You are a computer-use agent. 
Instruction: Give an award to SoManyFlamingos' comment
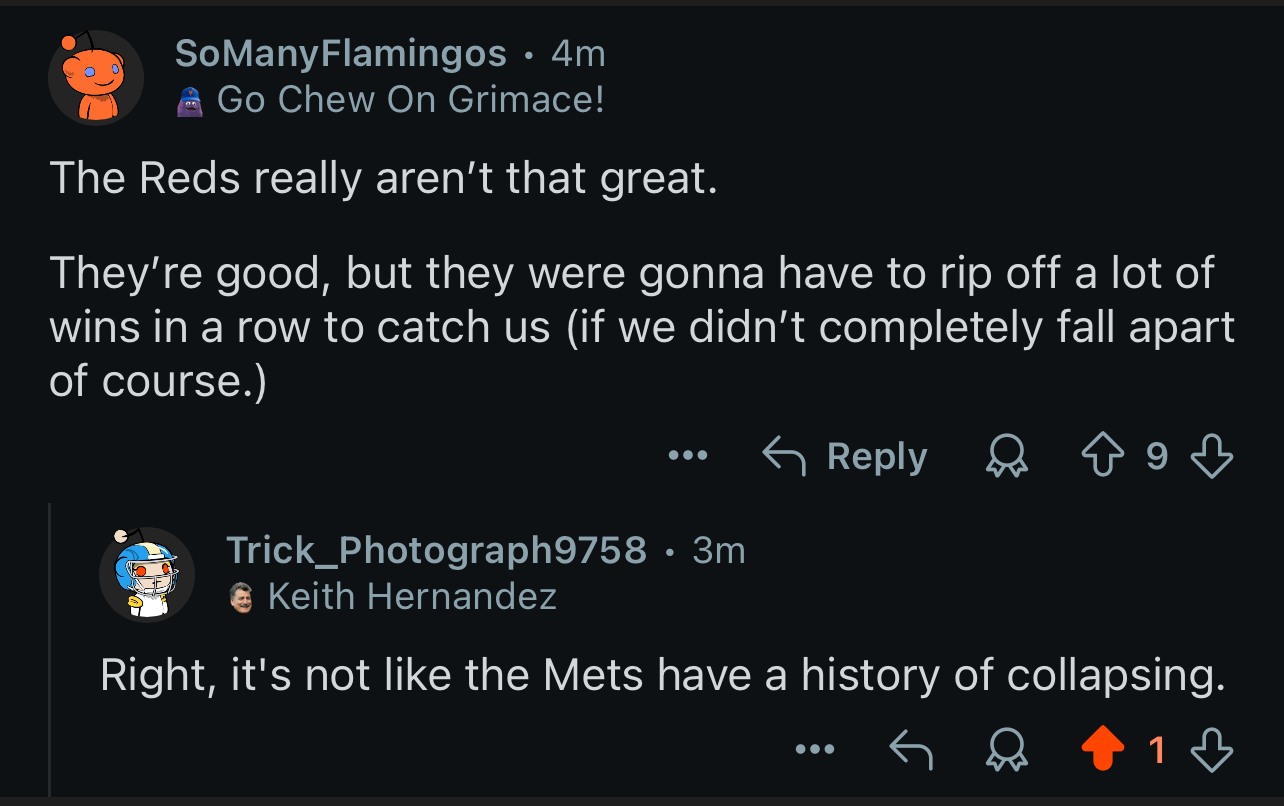coord(1007,457)
